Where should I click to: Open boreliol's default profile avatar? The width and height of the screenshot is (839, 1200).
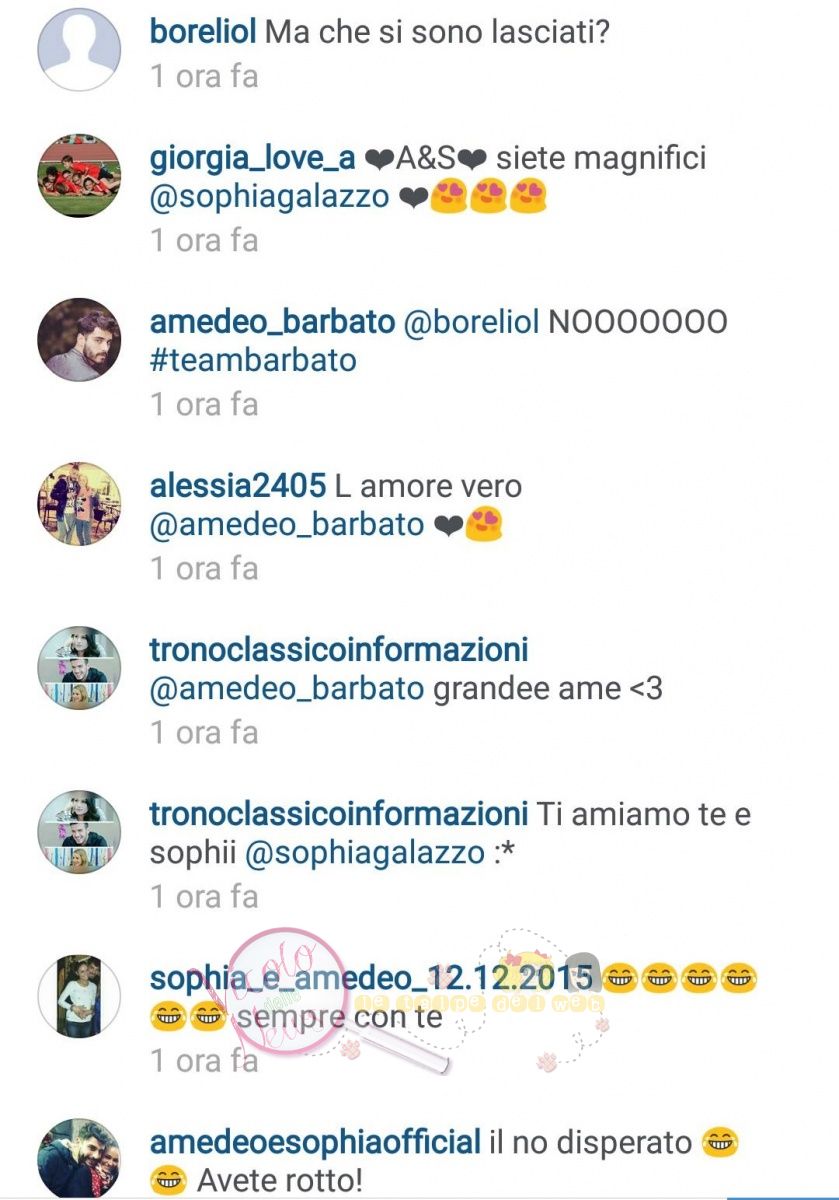tap(79, 49)
